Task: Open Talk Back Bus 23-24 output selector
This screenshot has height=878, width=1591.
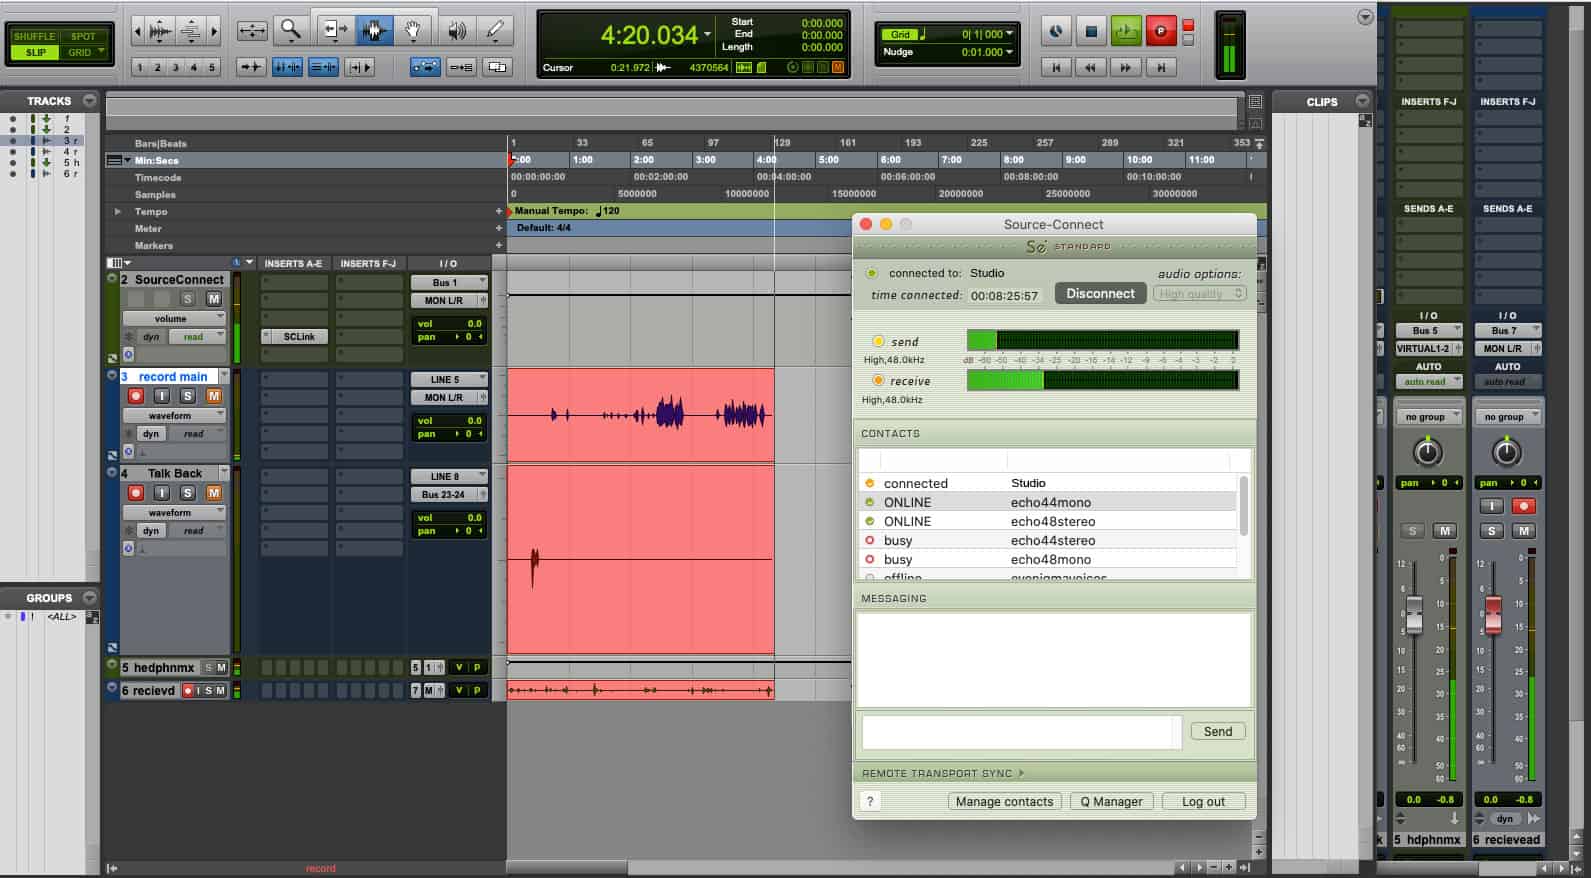Action: click(x=449, y=495)
